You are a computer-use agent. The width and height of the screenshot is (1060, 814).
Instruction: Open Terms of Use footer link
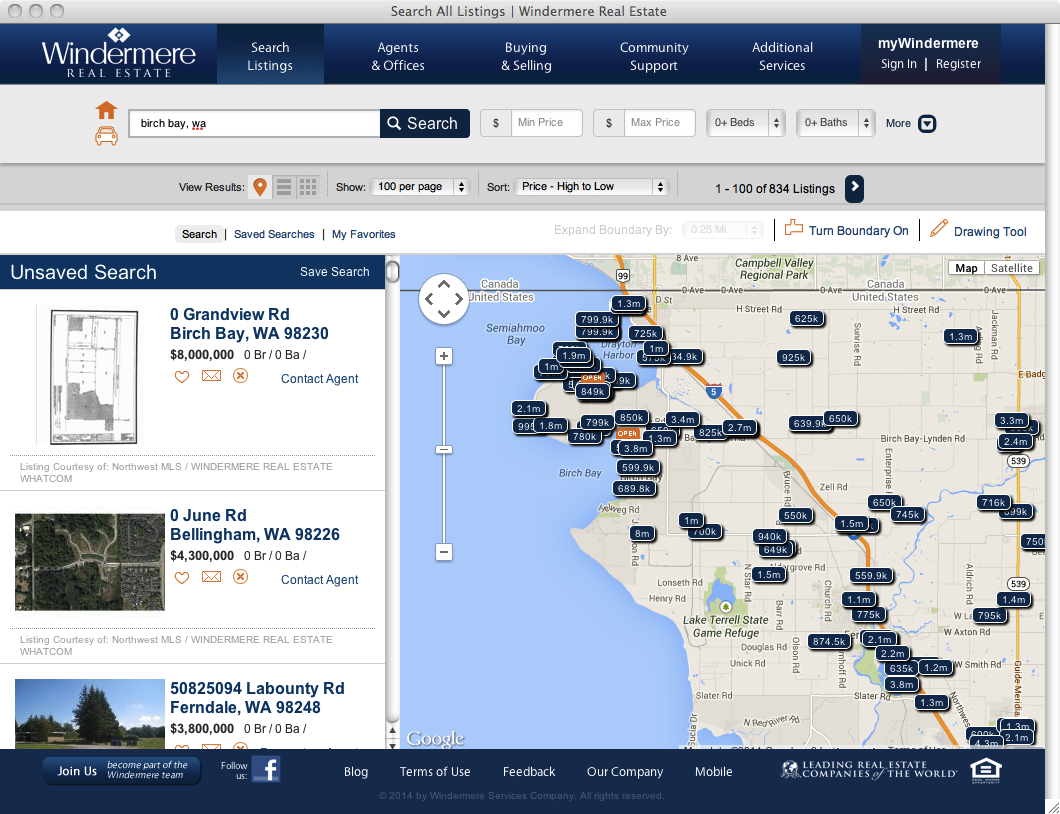pos(435,771)
